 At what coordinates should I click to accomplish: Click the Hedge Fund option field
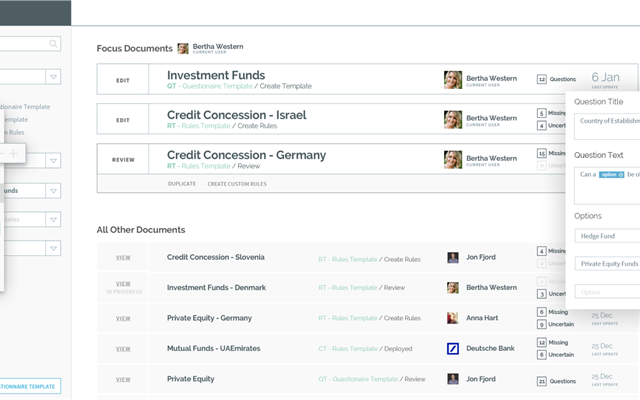point(607,236)
